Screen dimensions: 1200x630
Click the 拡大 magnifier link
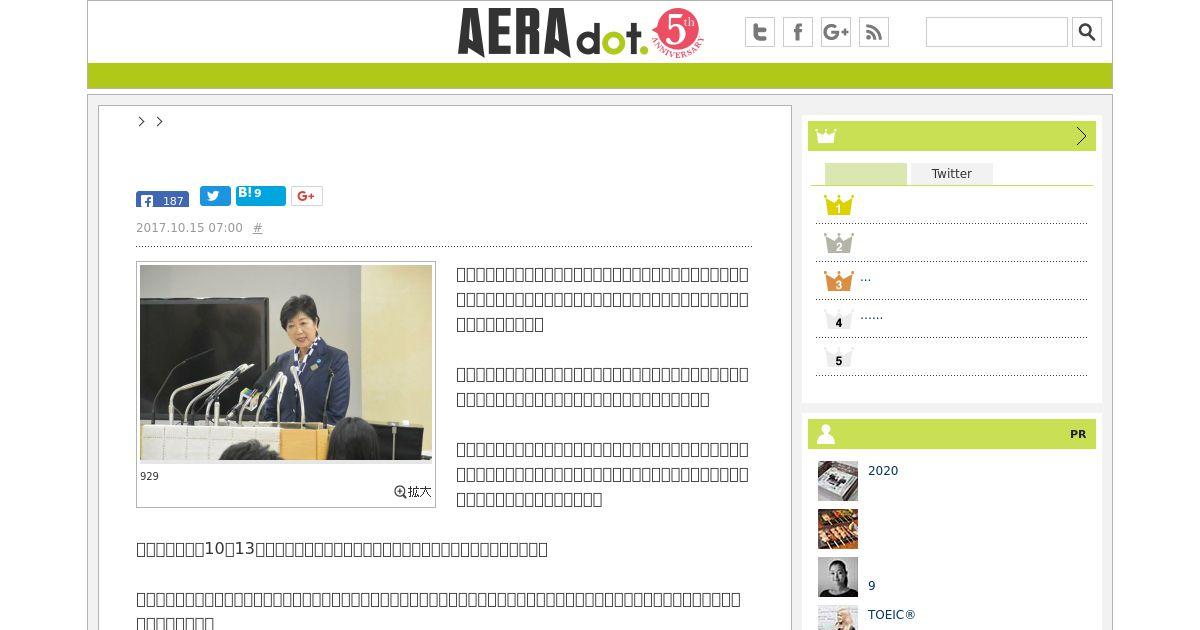(x=413, y=492)
